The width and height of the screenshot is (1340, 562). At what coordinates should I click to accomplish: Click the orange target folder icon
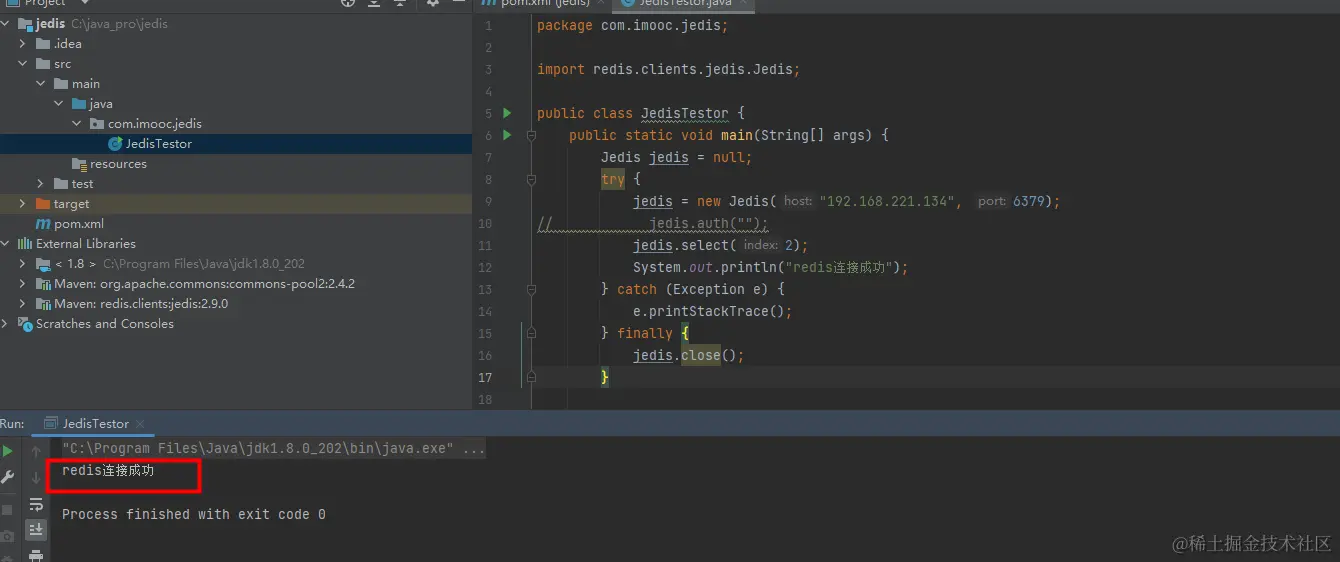[x=43, y=204]
